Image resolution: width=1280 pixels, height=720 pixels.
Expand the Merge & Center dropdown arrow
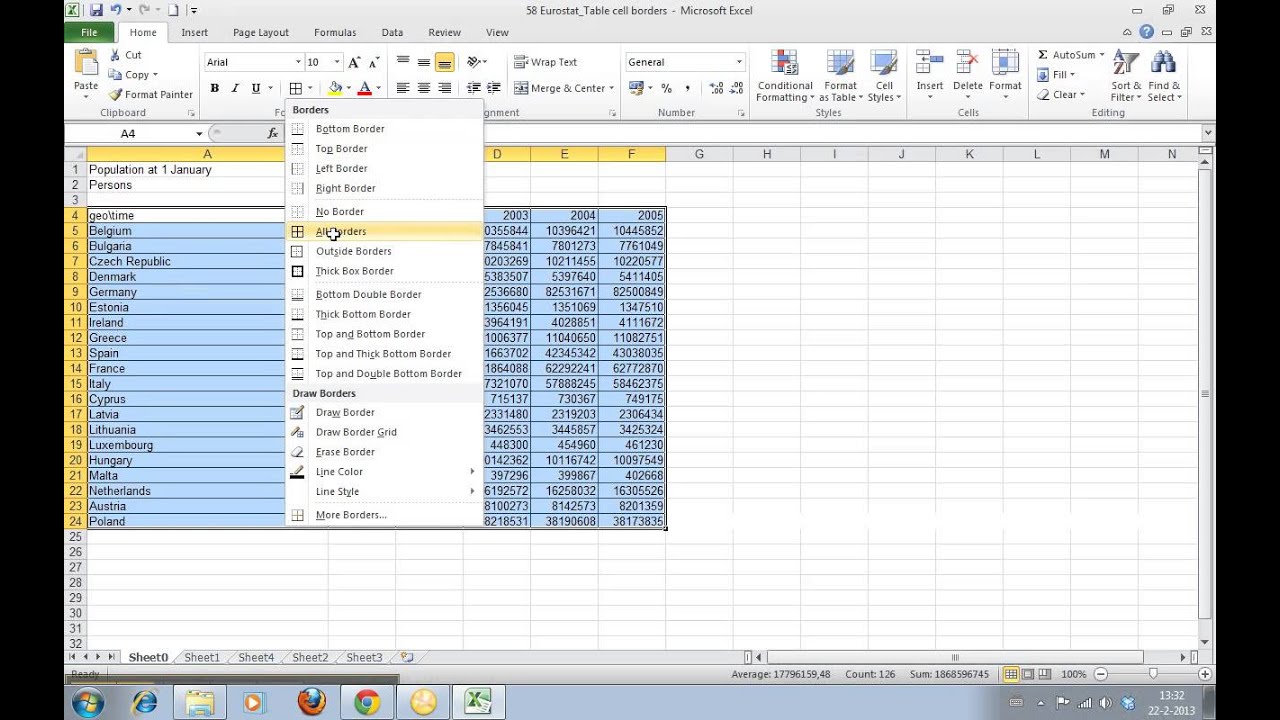[611, 88]
